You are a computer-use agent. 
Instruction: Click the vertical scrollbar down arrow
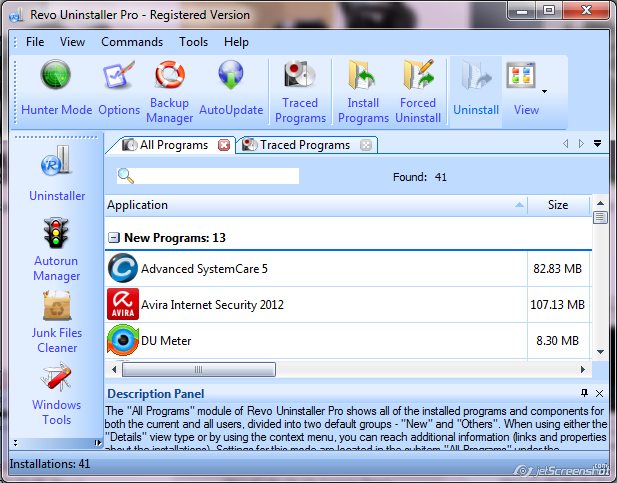pos(600,352)
